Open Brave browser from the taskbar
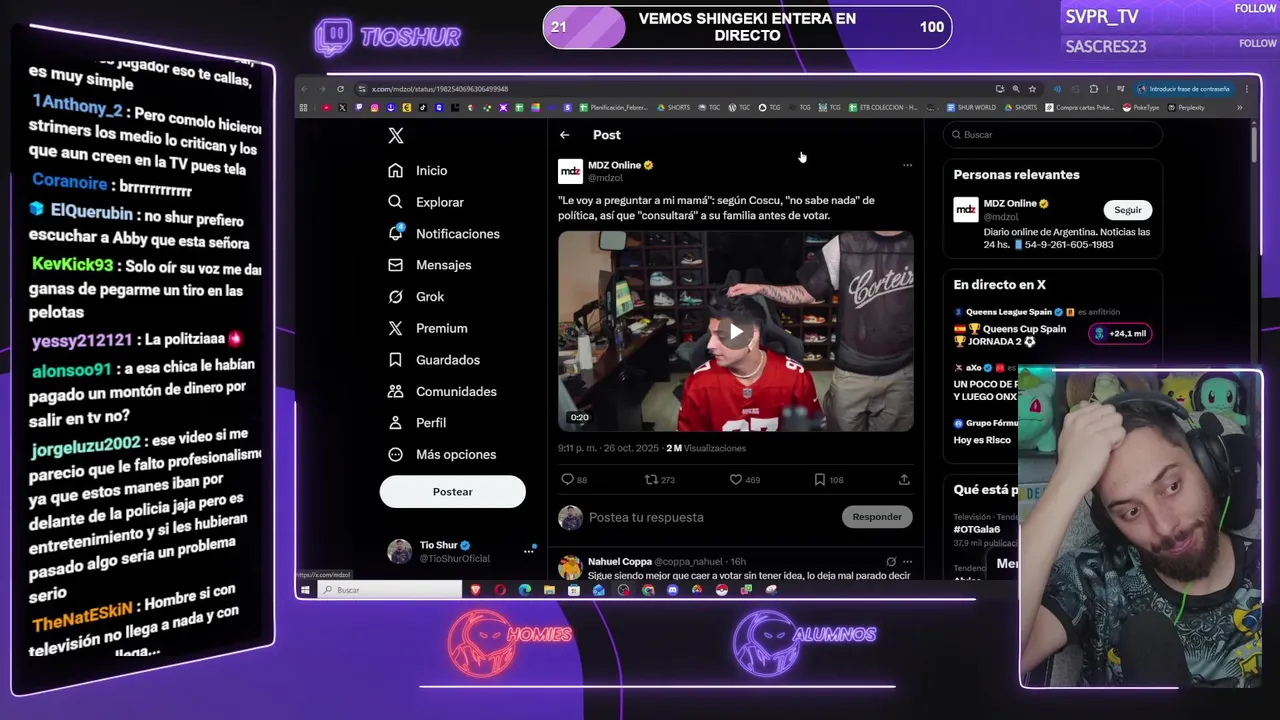Image resolution: width=1280 pixels, height=720 pixels. [475, 590]
